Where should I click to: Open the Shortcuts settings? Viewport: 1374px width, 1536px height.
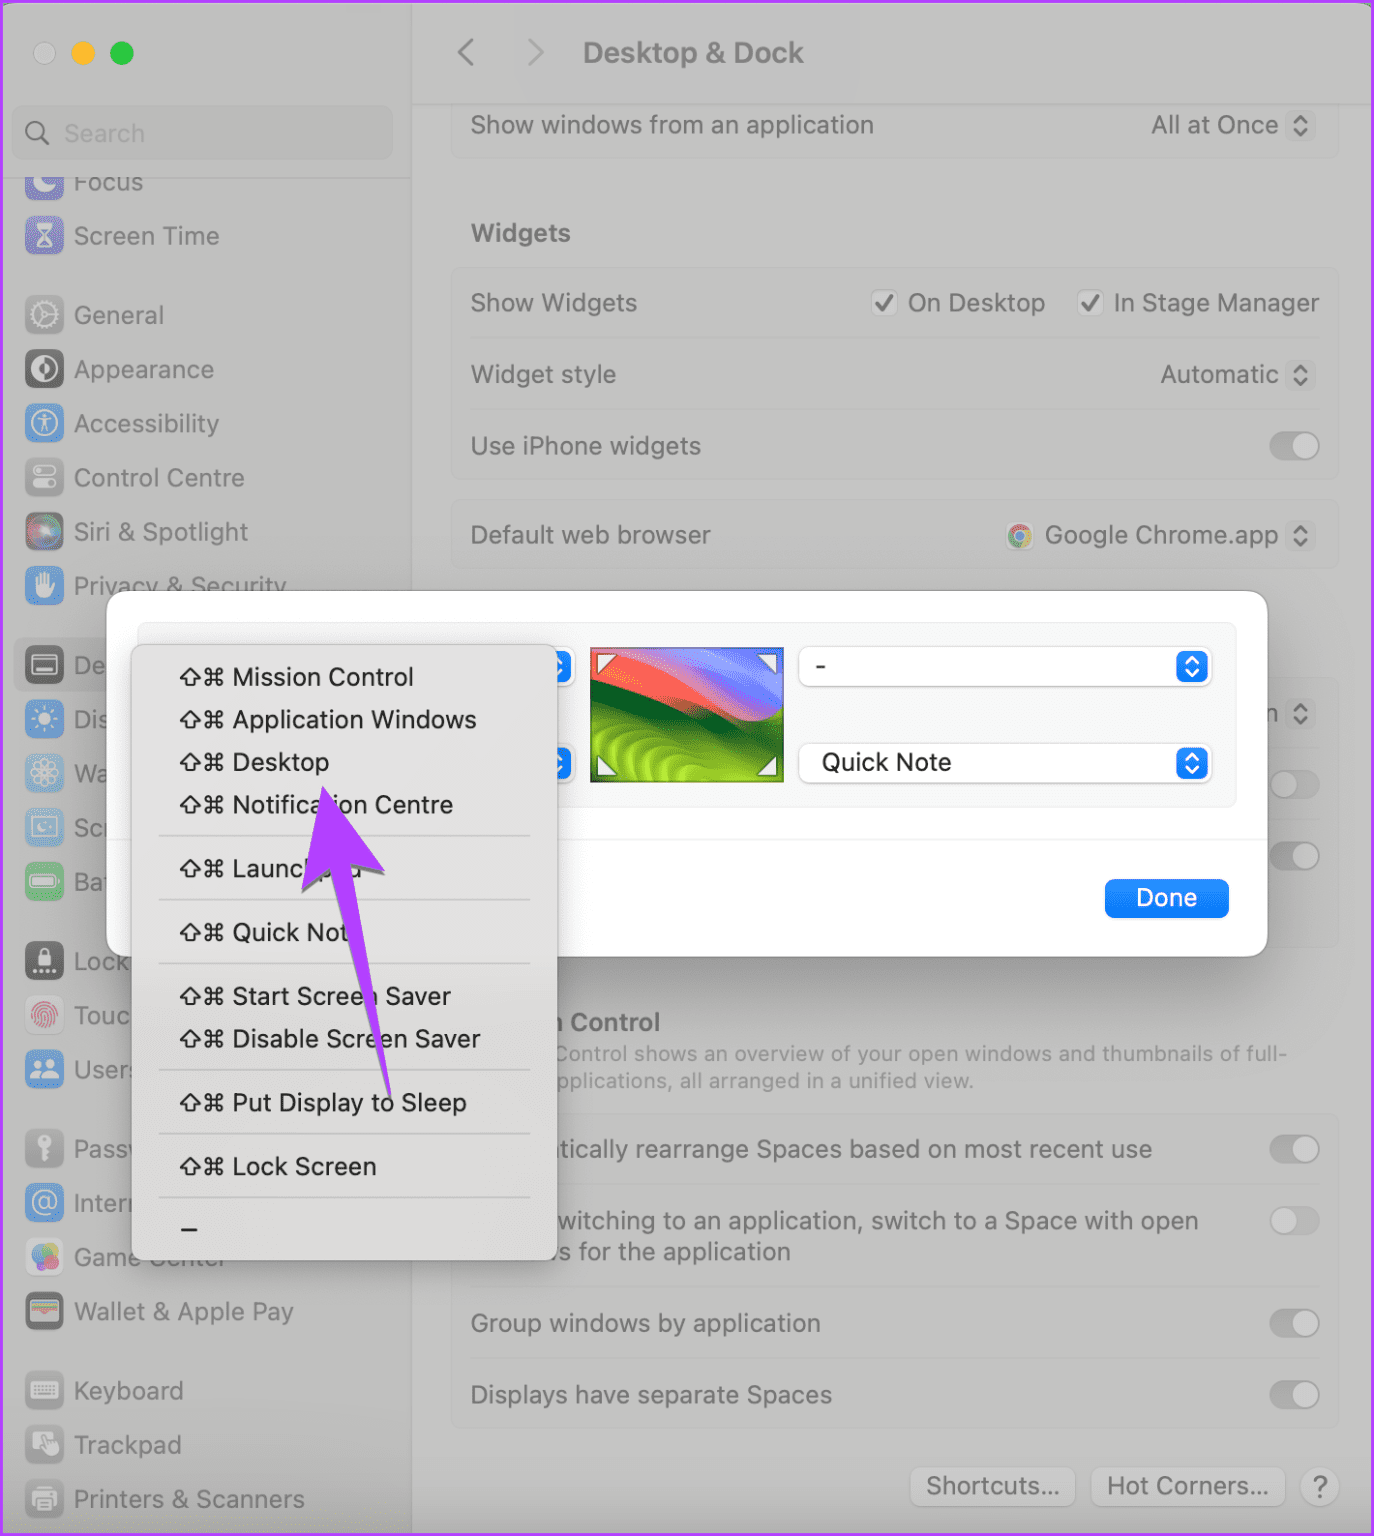(x=991, y=1486)
